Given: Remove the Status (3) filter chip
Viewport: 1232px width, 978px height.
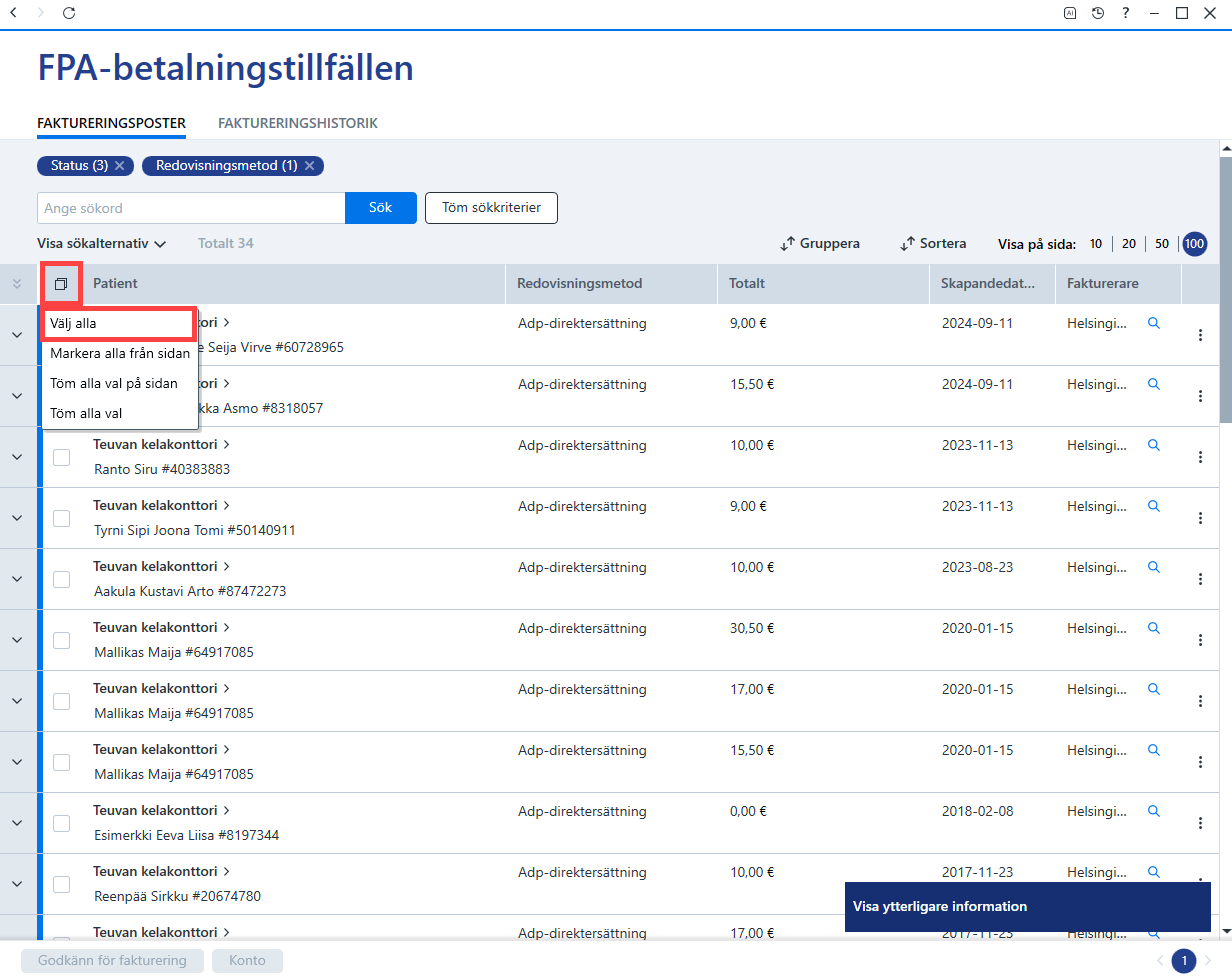Looking at the screenshot, I should click(119, 166).
